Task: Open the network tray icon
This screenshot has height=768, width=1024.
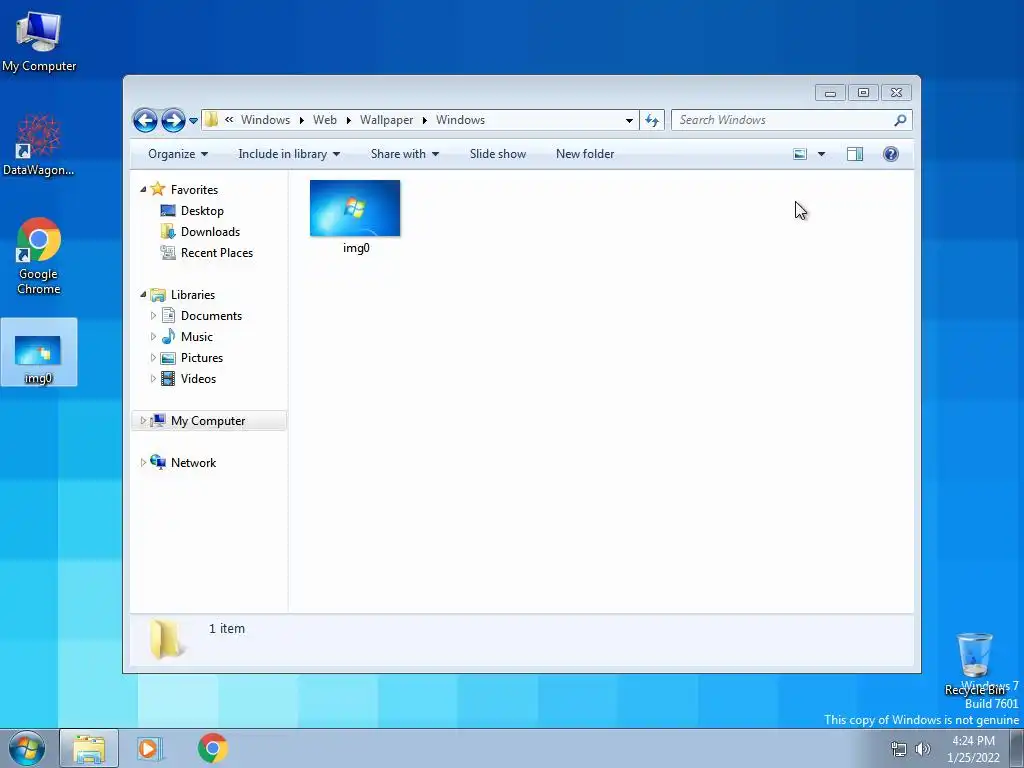Action: (x=899, y=749)
